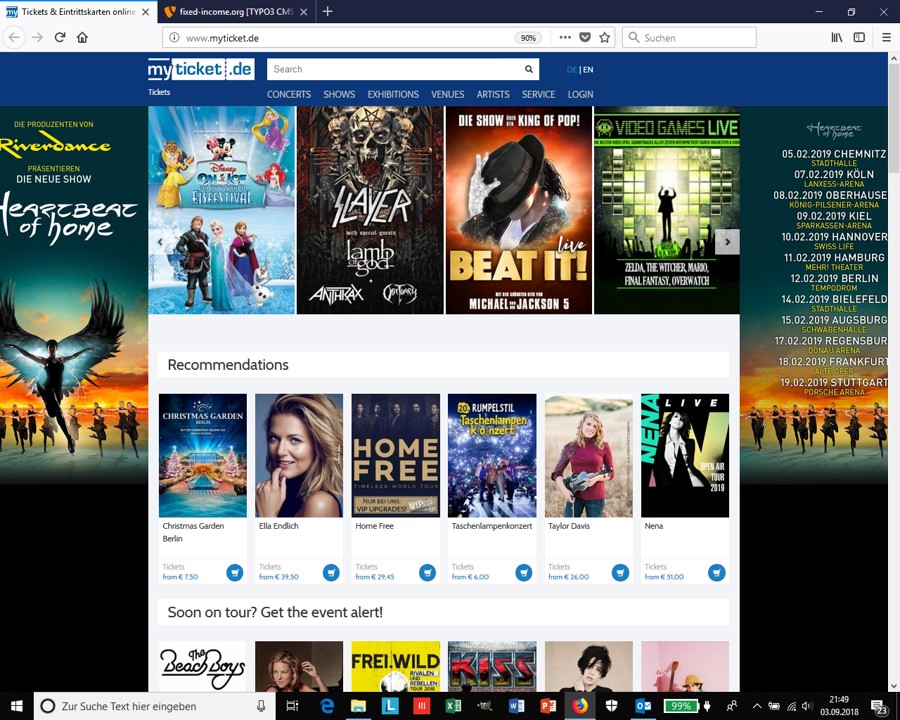Click the address bar URL www.myticket.de
The image size is (900, 720).
click(222, 38)
